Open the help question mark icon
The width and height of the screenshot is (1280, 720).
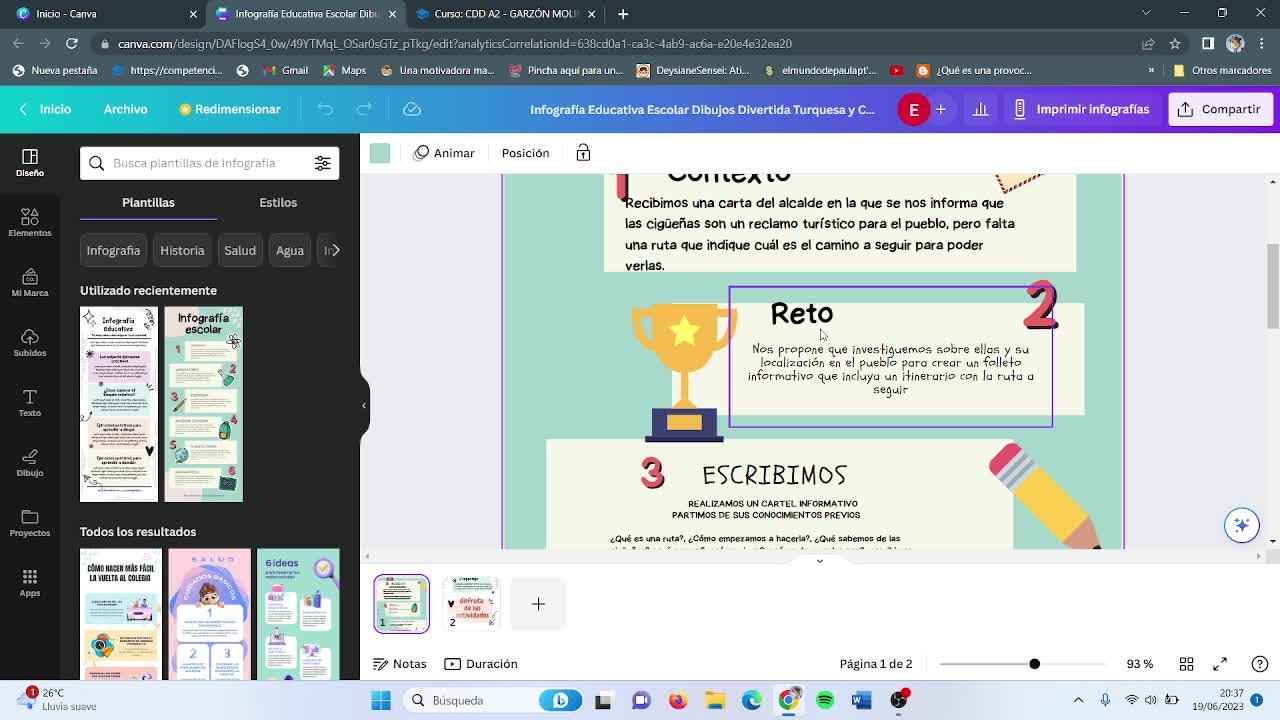[1259, 664]
